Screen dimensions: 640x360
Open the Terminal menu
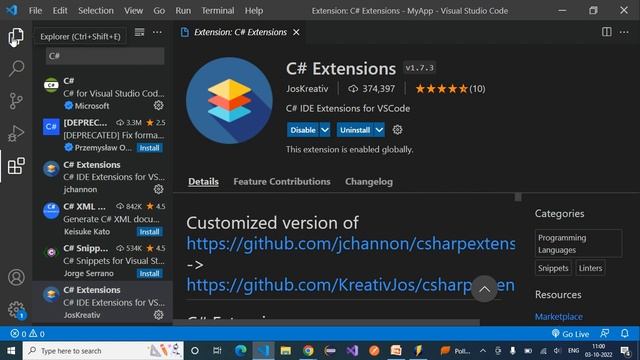coord(218,11)
